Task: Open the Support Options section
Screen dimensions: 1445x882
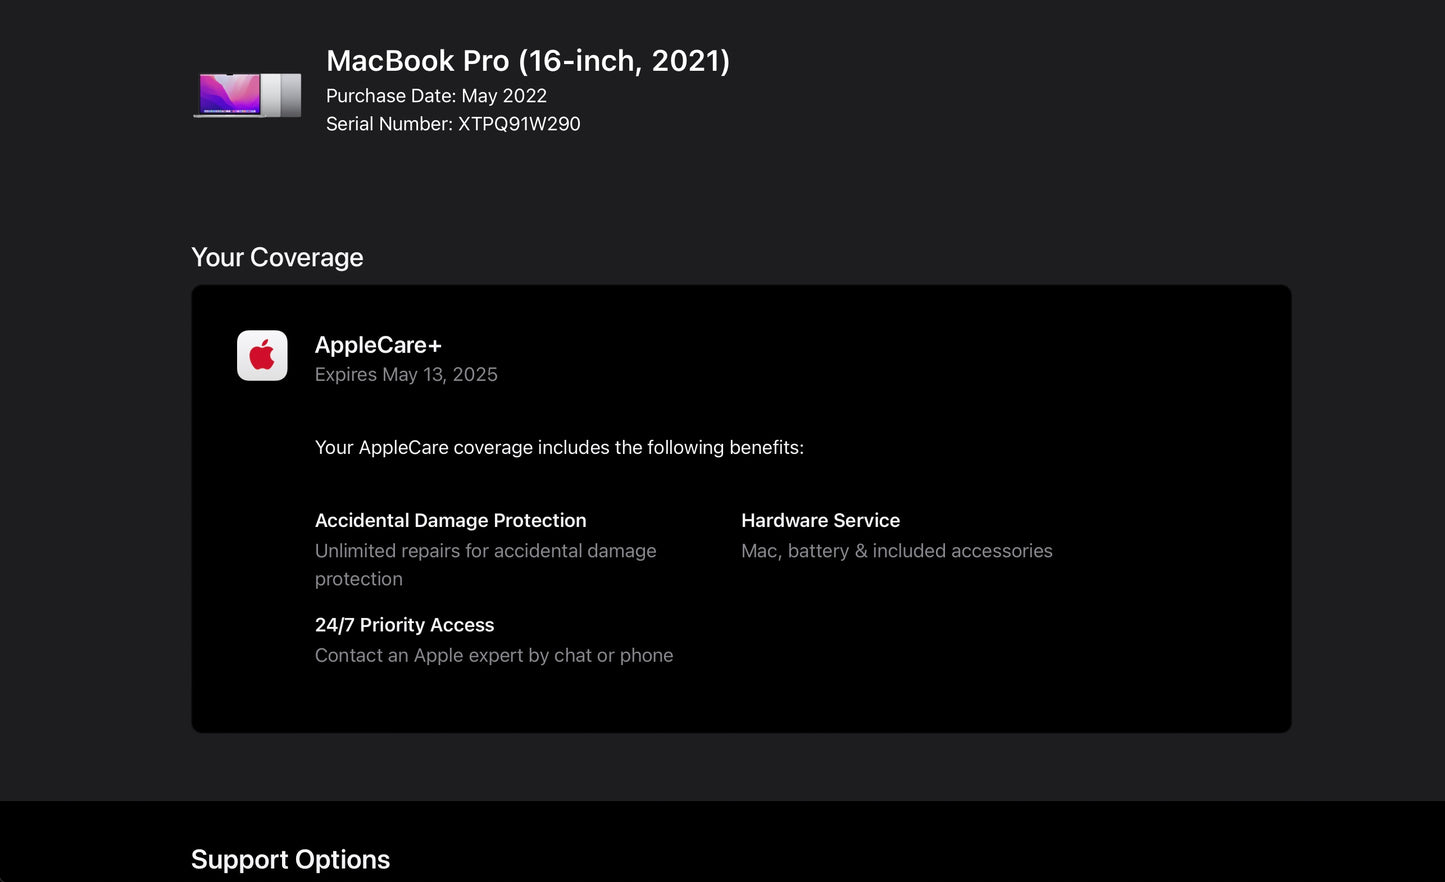Action: point(290,859)
